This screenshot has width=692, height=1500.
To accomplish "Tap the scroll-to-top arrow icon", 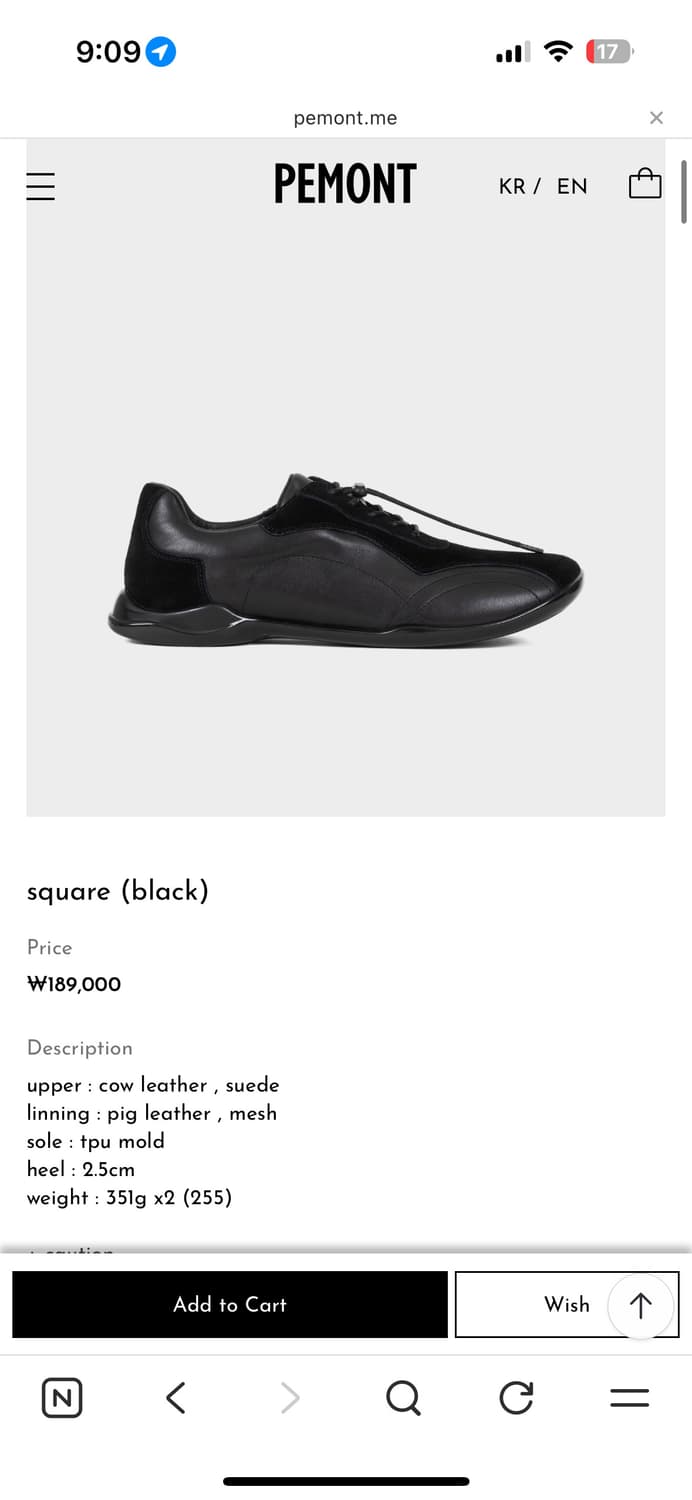I will point(641,1305).
